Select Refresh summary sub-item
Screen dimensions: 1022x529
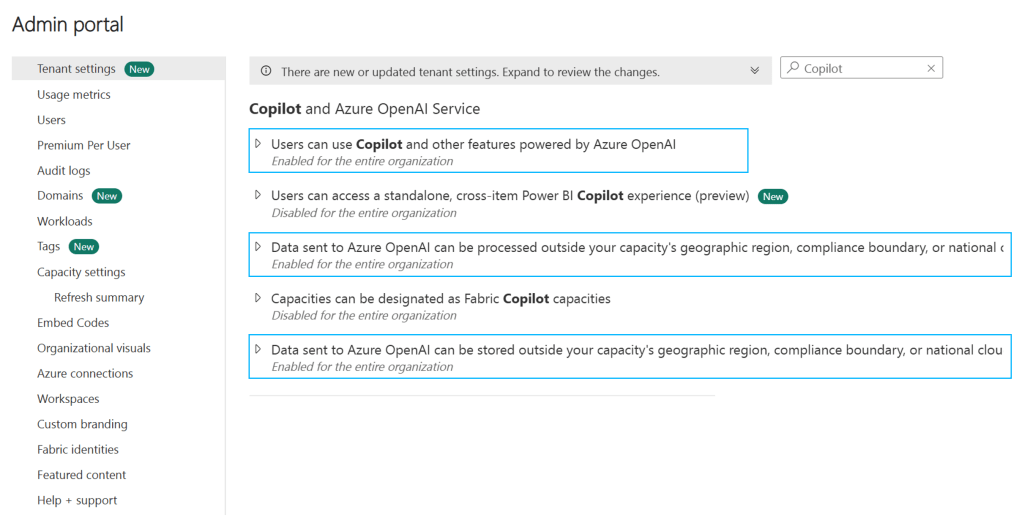tap(99, 298)
